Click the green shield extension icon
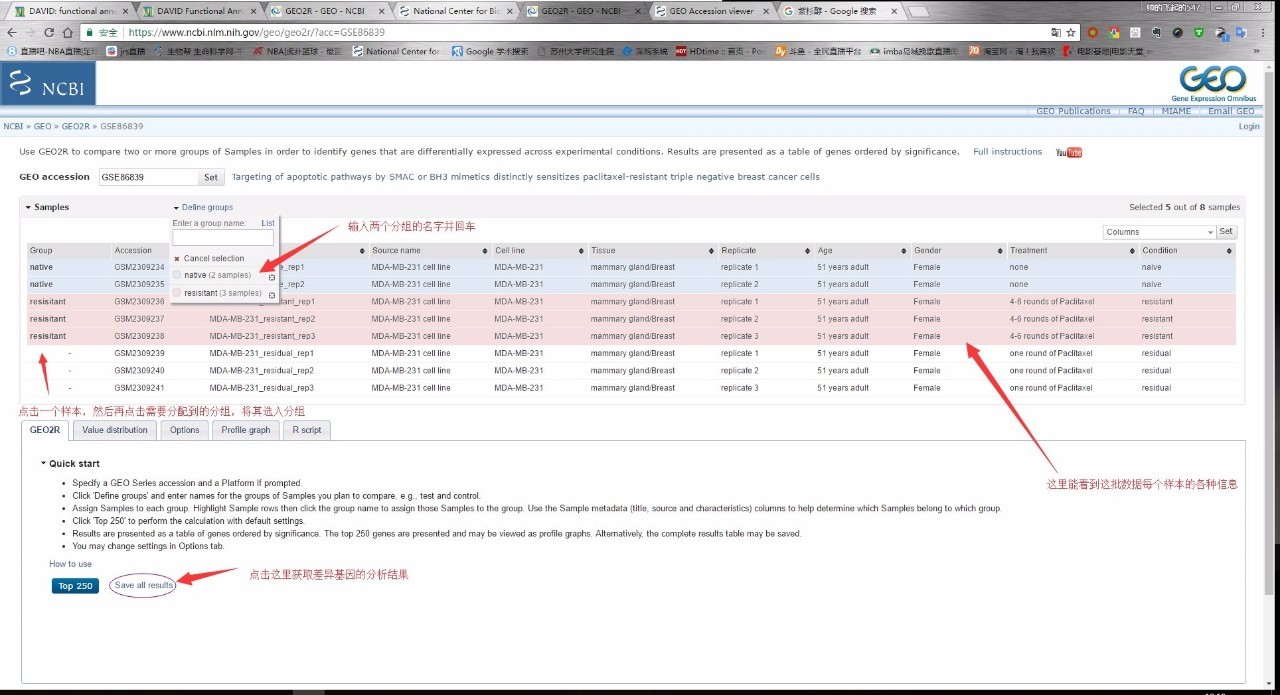 click(x=1199, y=32)
